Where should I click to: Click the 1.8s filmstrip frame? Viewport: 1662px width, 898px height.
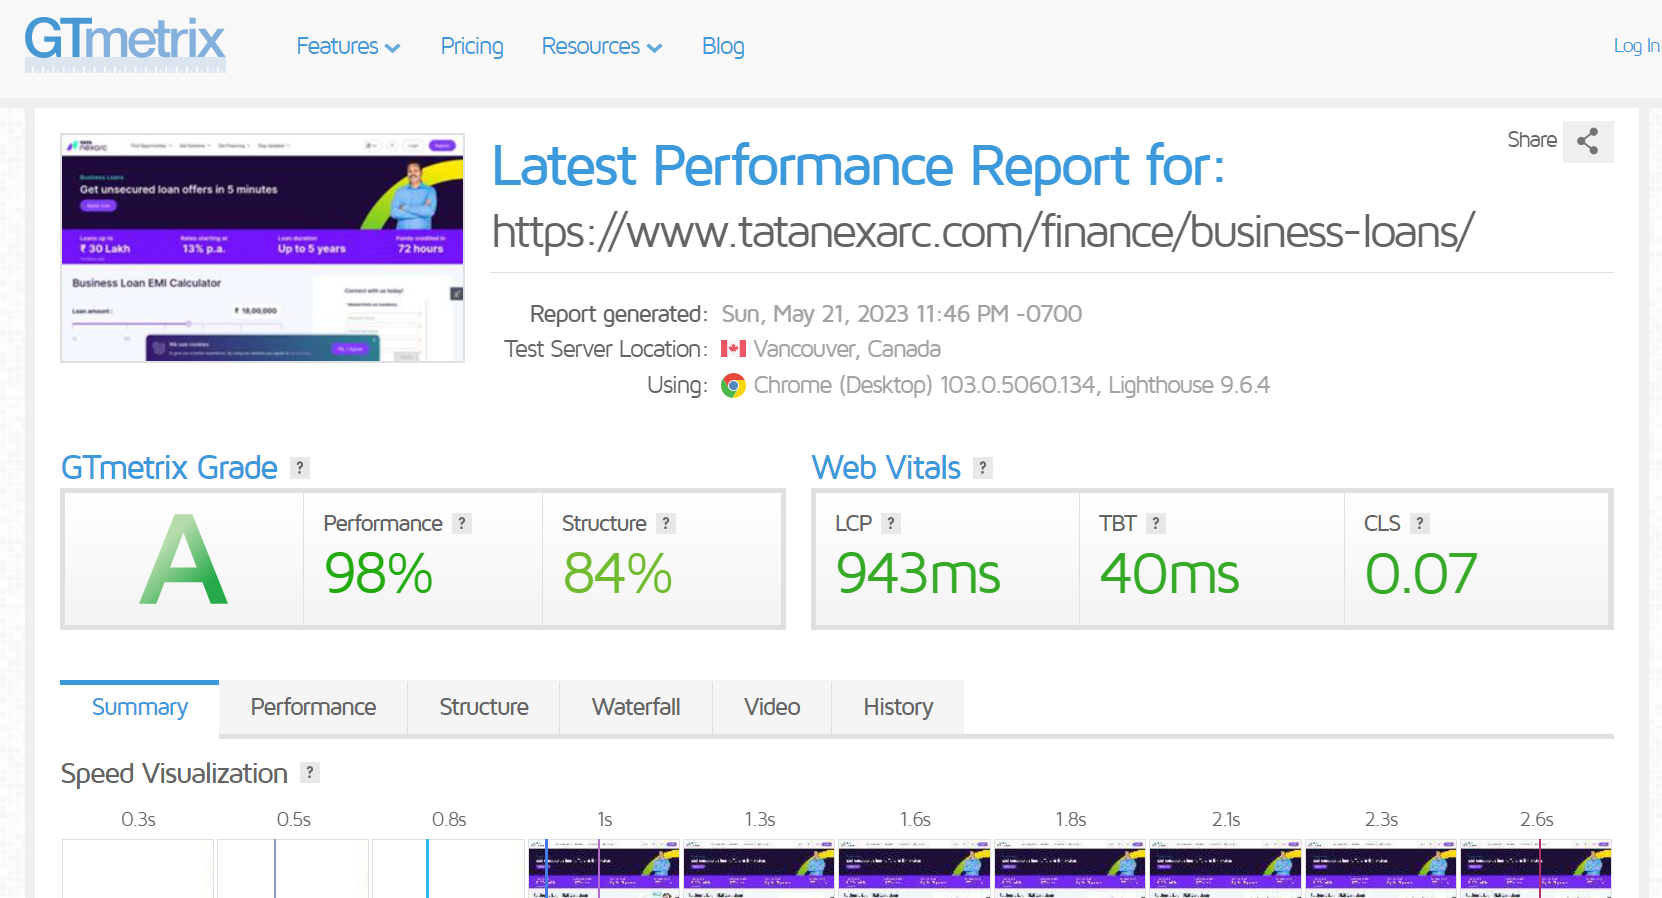1070,868
